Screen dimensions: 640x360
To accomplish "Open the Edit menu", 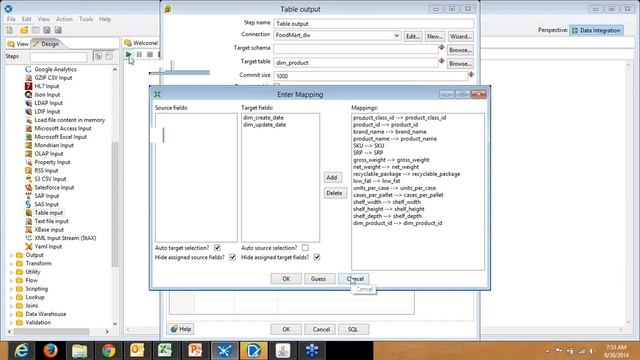I will pyautogui.click(x=27, y=19).
